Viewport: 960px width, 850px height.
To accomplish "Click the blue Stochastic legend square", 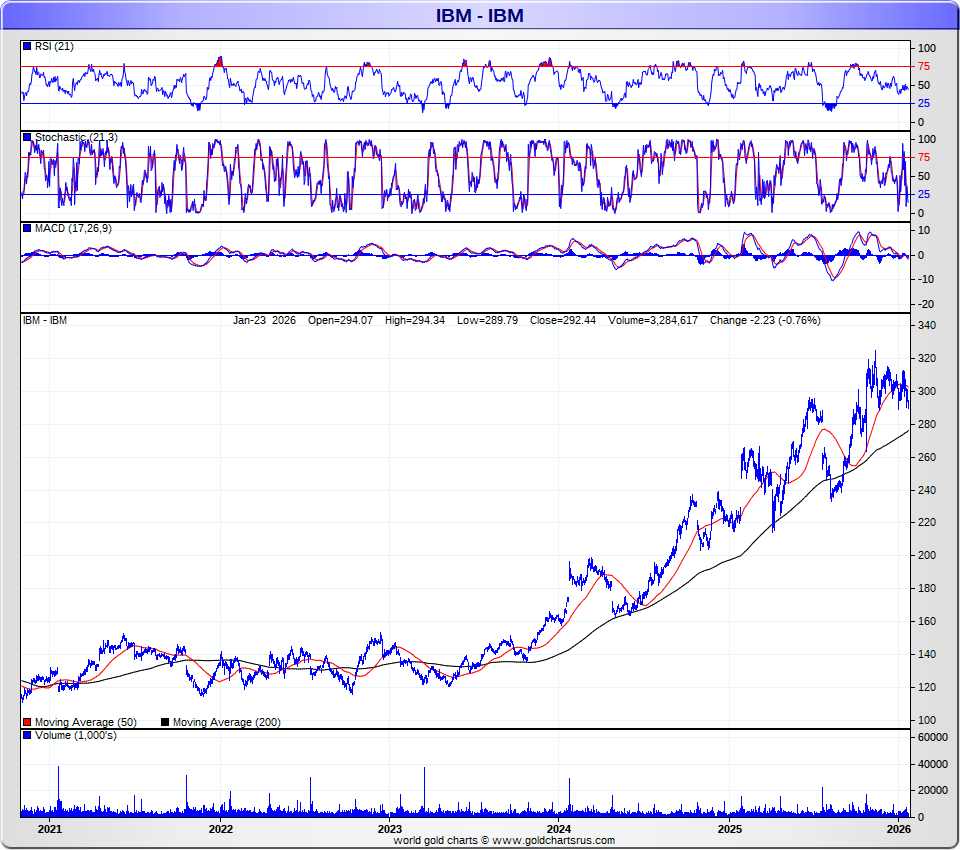I will pyautogui.click(x=27, y=138).
